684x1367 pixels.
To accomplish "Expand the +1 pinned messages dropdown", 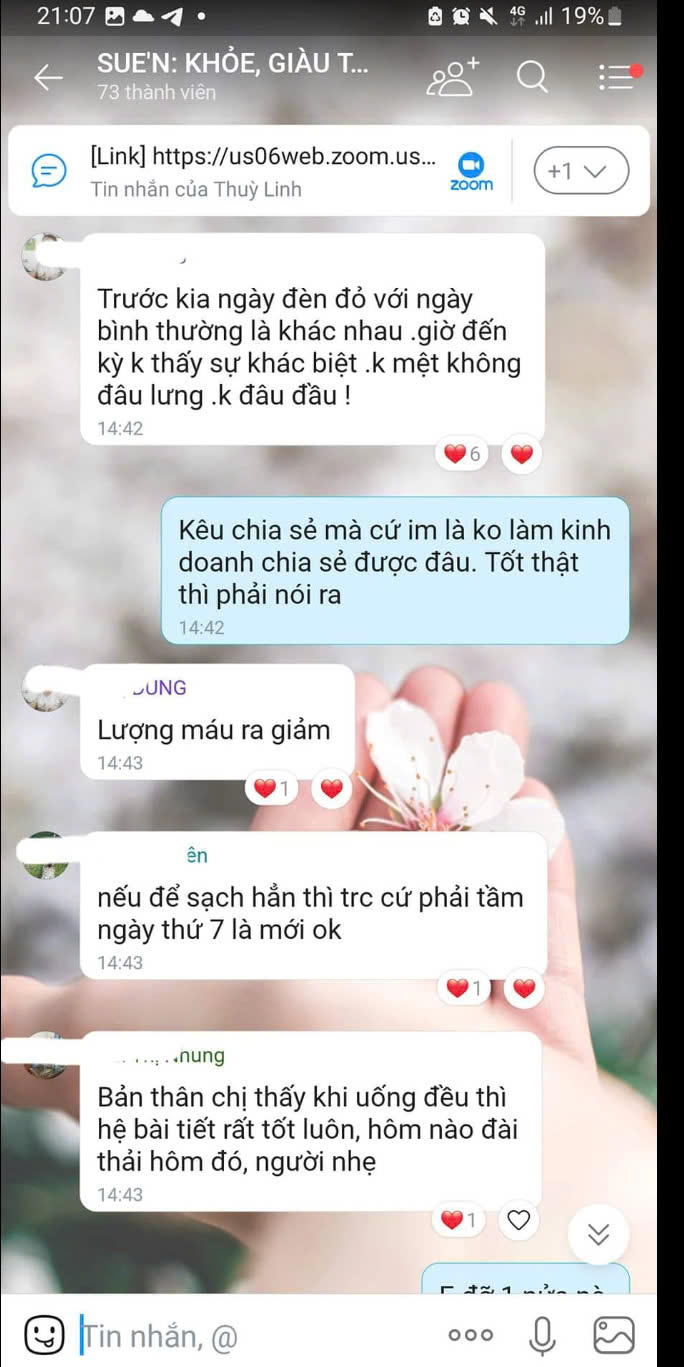I will pyautogui.click(x=581, y=171).
